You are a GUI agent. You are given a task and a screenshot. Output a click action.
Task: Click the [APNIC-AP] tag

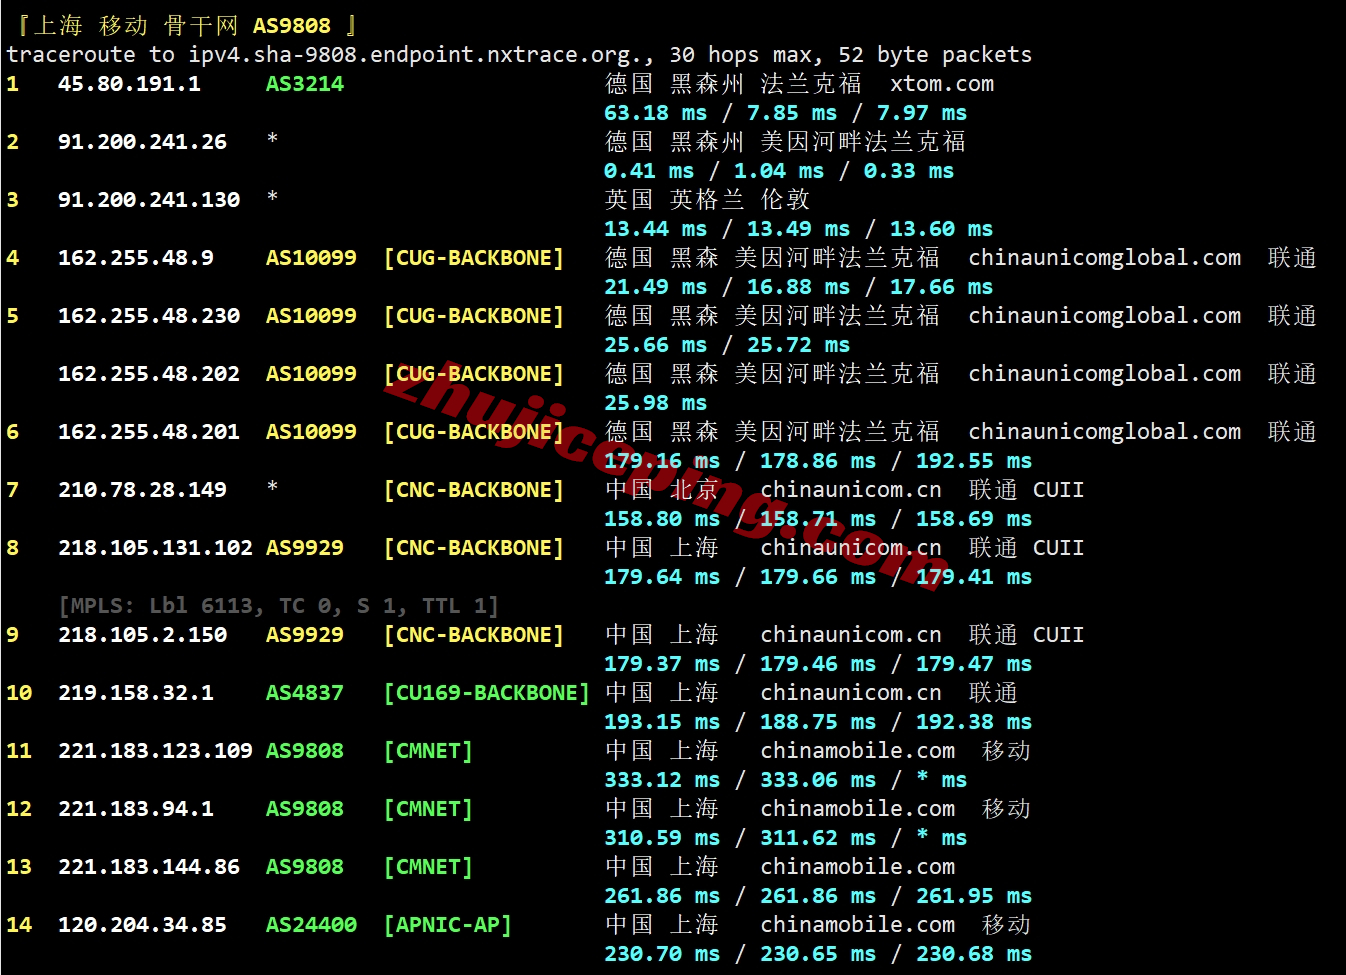click(447, 925)
